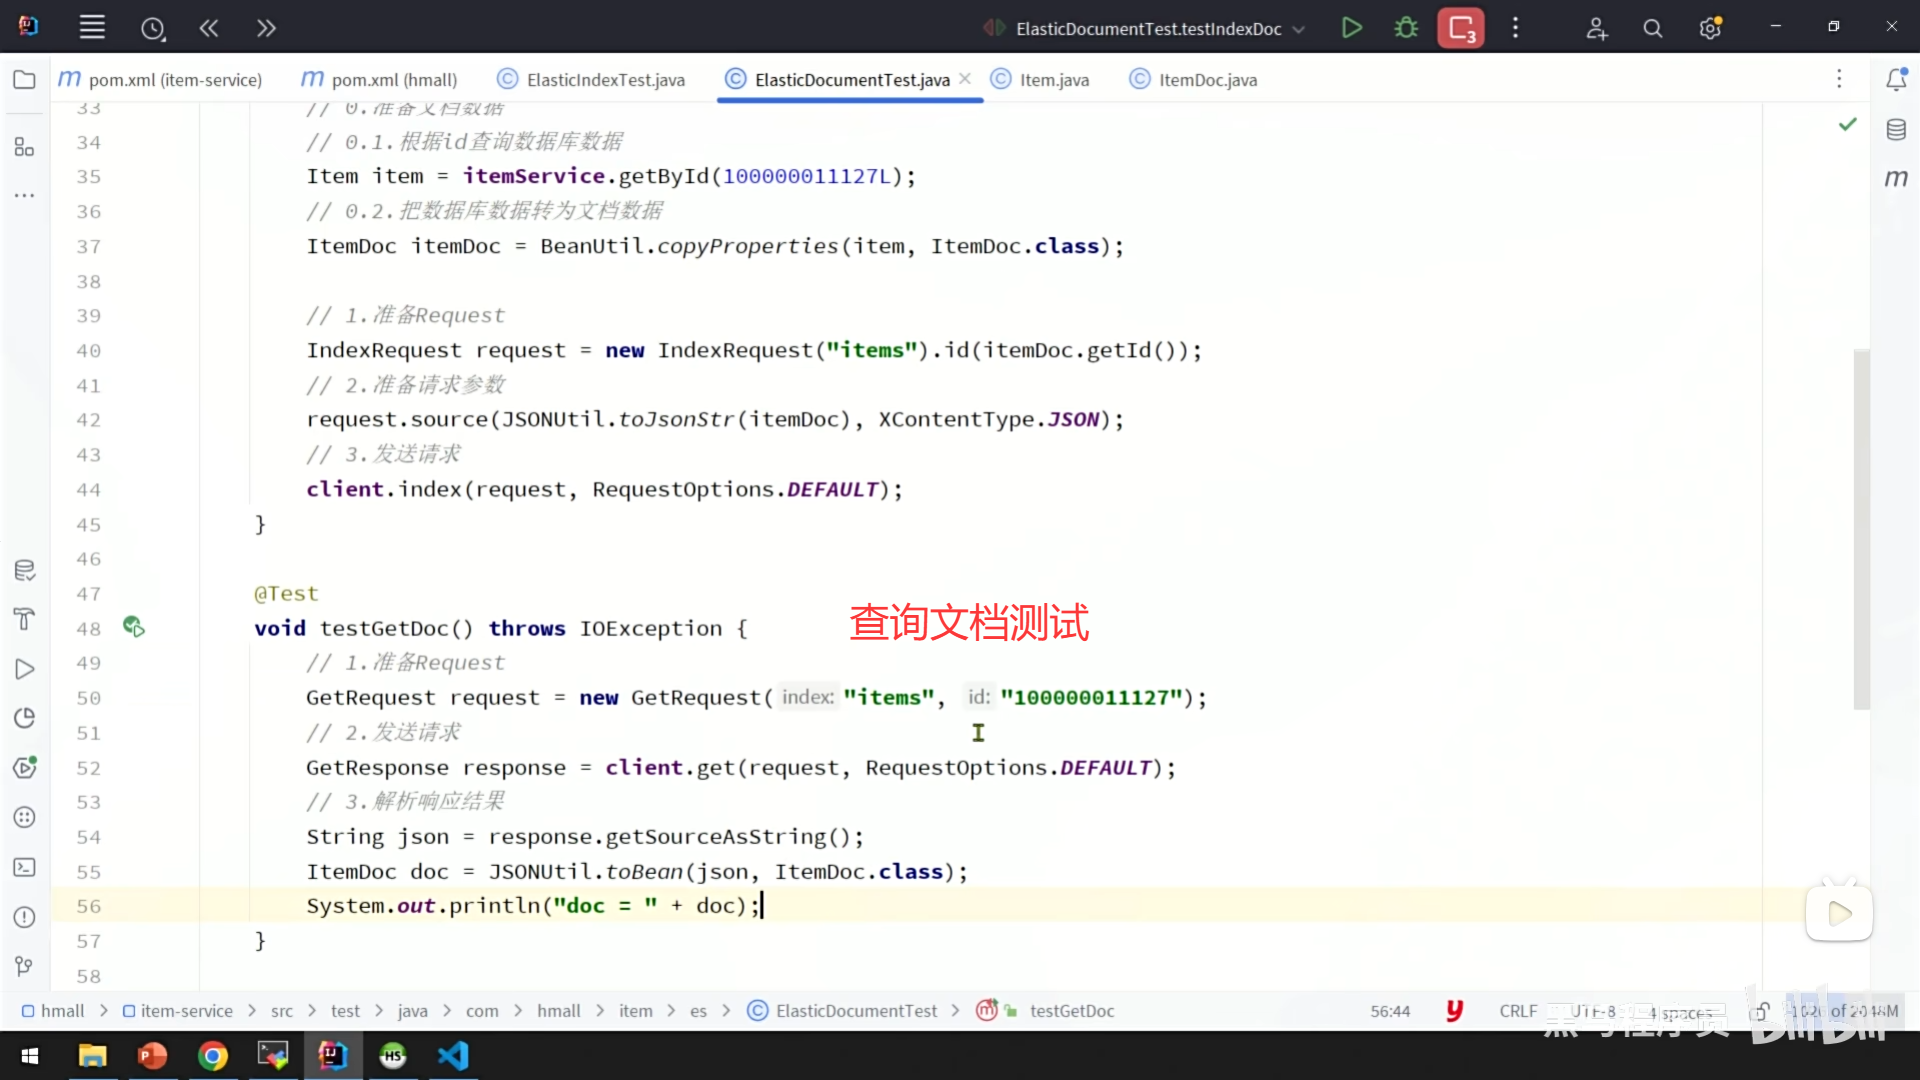The image size is (1920, 1080).
Task: Click the green Debug bug icon
Action: pyautogui.click(x=1406, y=28)
